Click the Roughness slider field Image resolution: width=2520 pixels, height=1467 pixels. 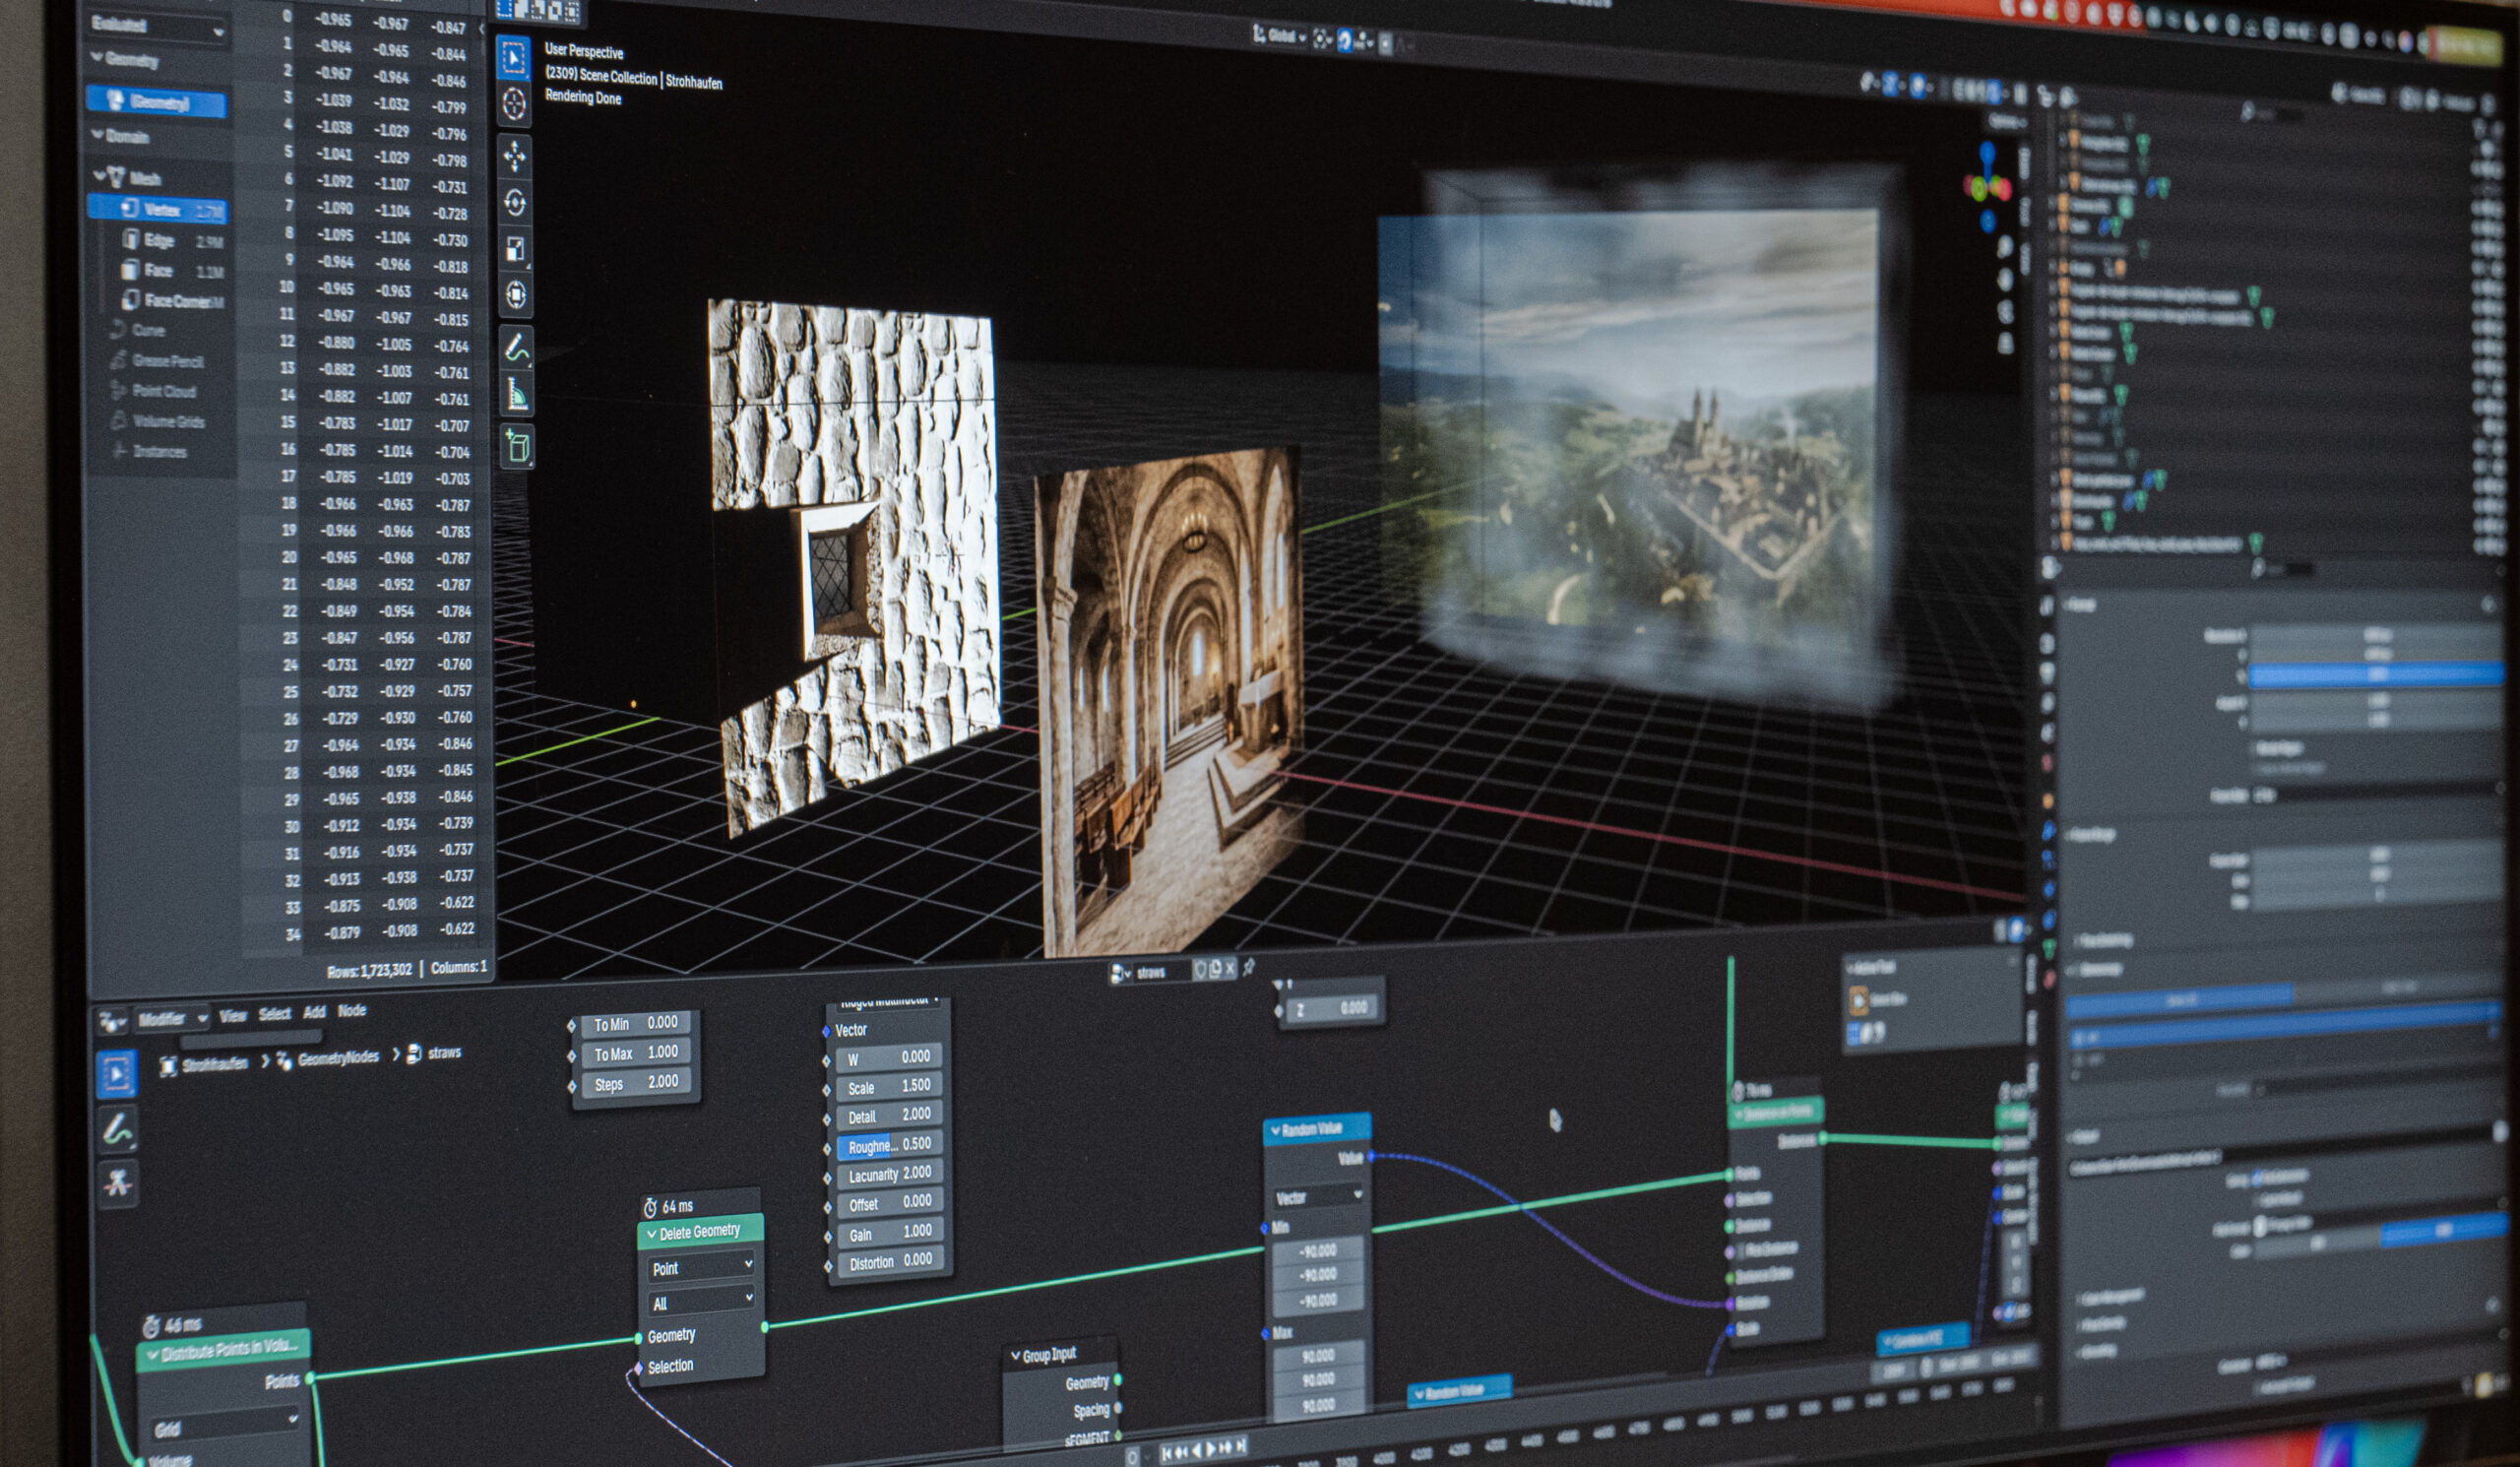(x=888, y=1145)
